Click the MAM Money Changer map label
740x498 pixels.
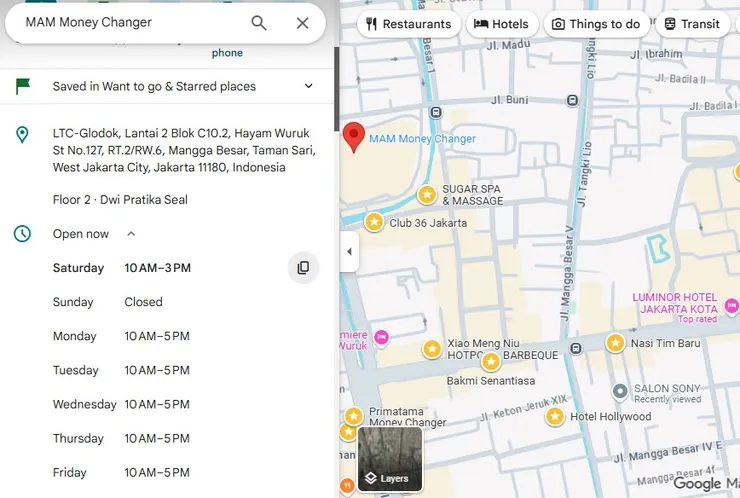422,139
